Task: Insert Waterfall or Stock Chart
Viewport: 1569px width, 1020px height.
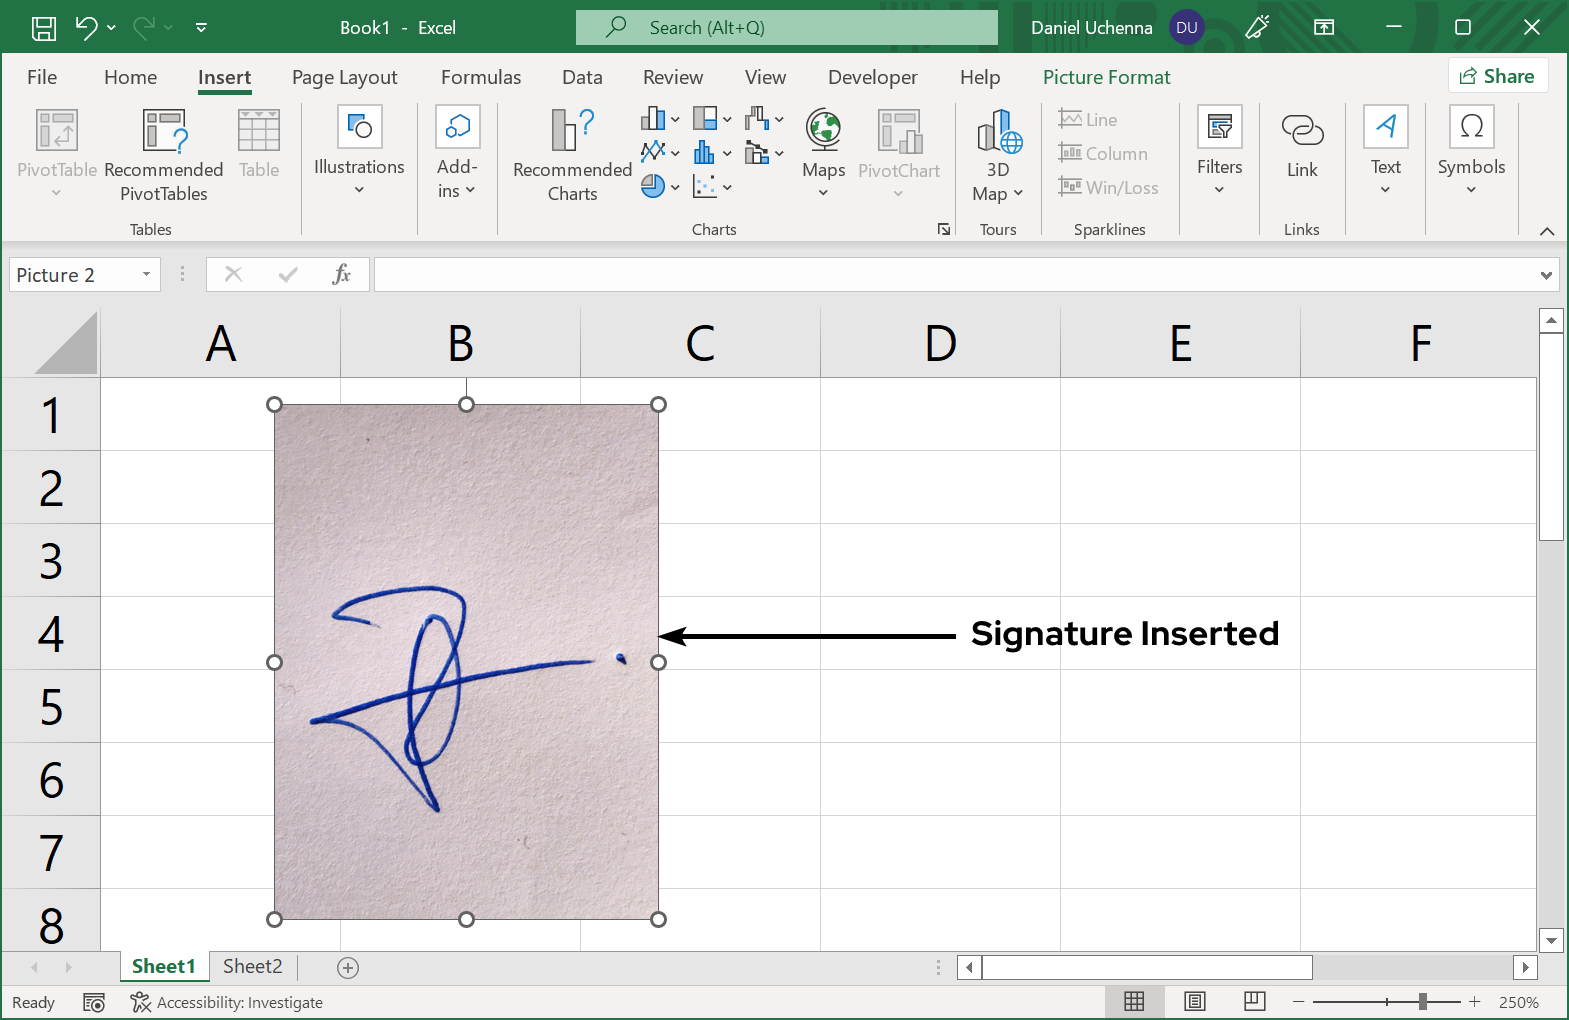Action: (x=764, y=119)
